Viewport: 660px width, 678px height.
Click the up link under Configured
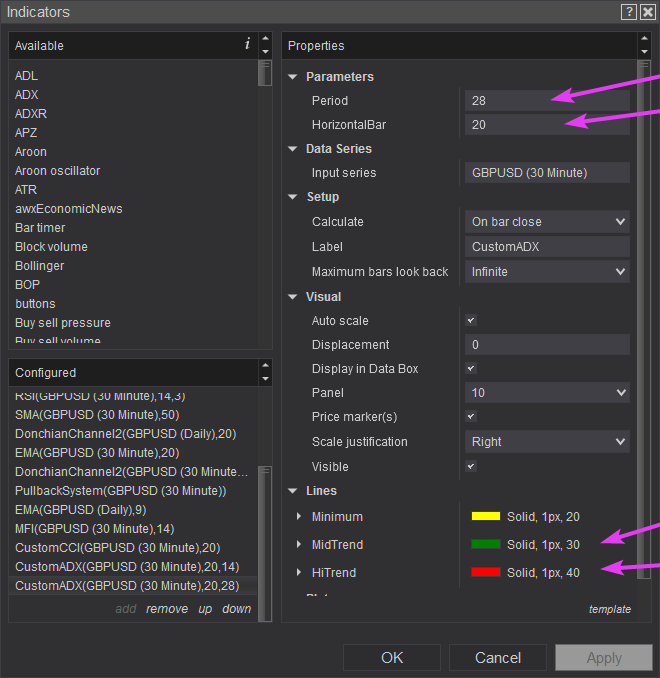click(x=205, y=609)
